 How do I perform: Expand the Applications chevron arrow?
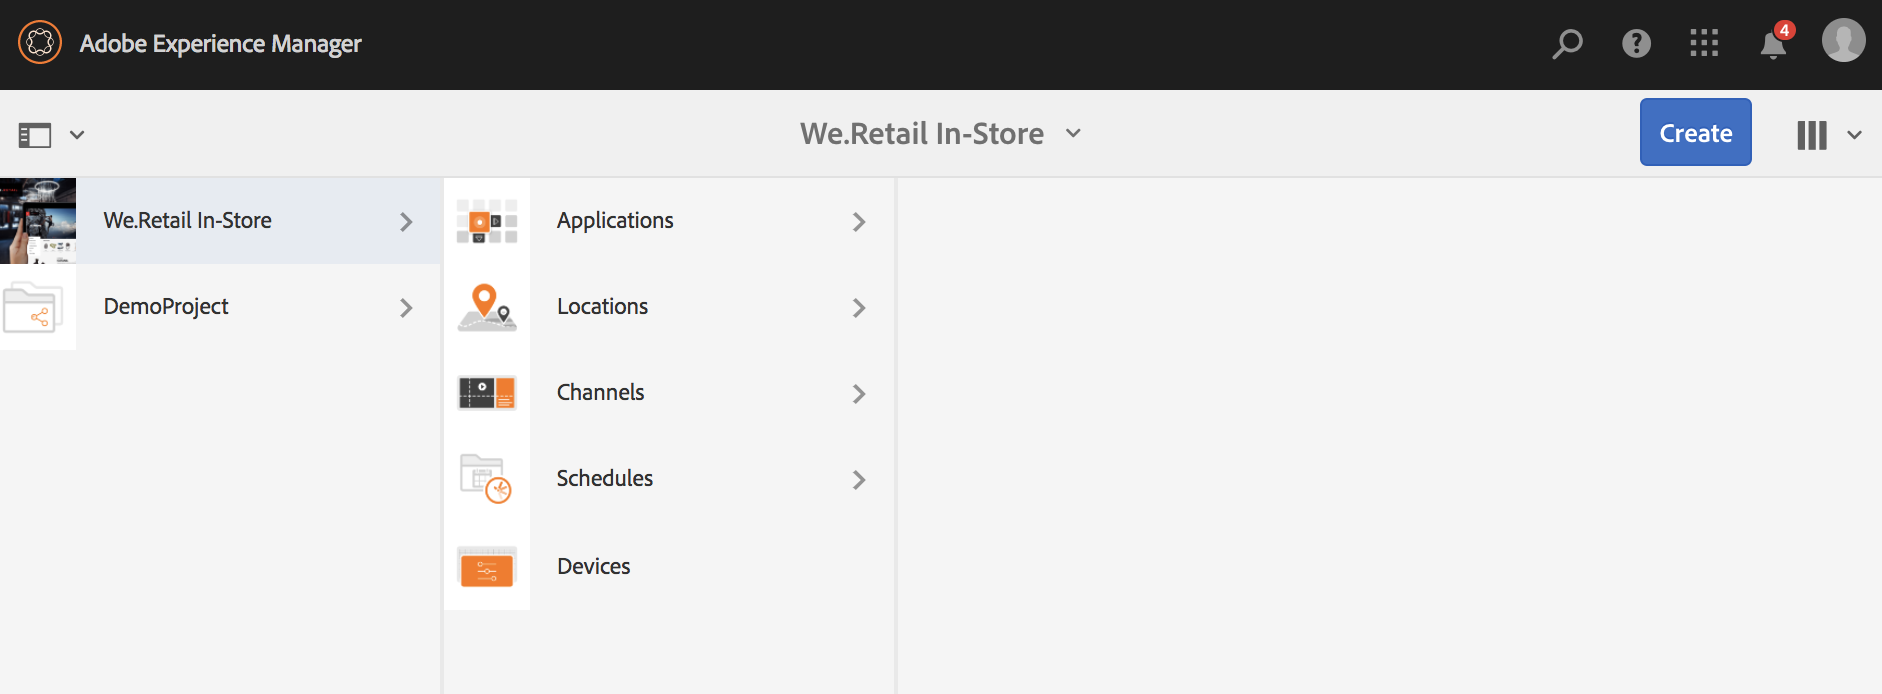click(x=859, y=222)
